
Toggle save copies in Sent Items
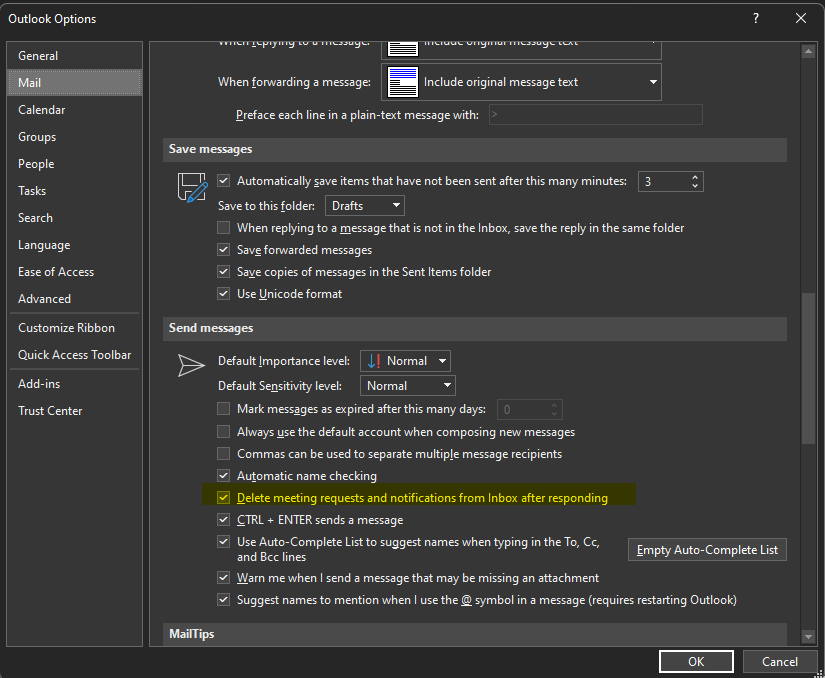pyautogui.click(x=224, y=272)
